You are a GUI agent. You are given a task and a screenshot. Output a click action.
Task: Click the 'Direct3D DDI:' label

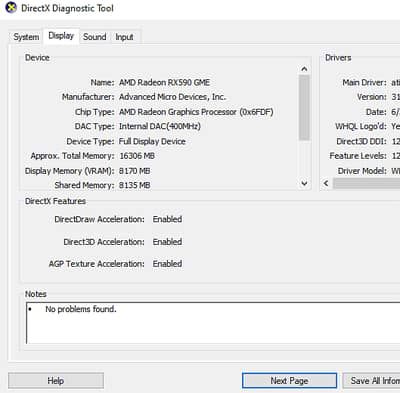(361, 141)
